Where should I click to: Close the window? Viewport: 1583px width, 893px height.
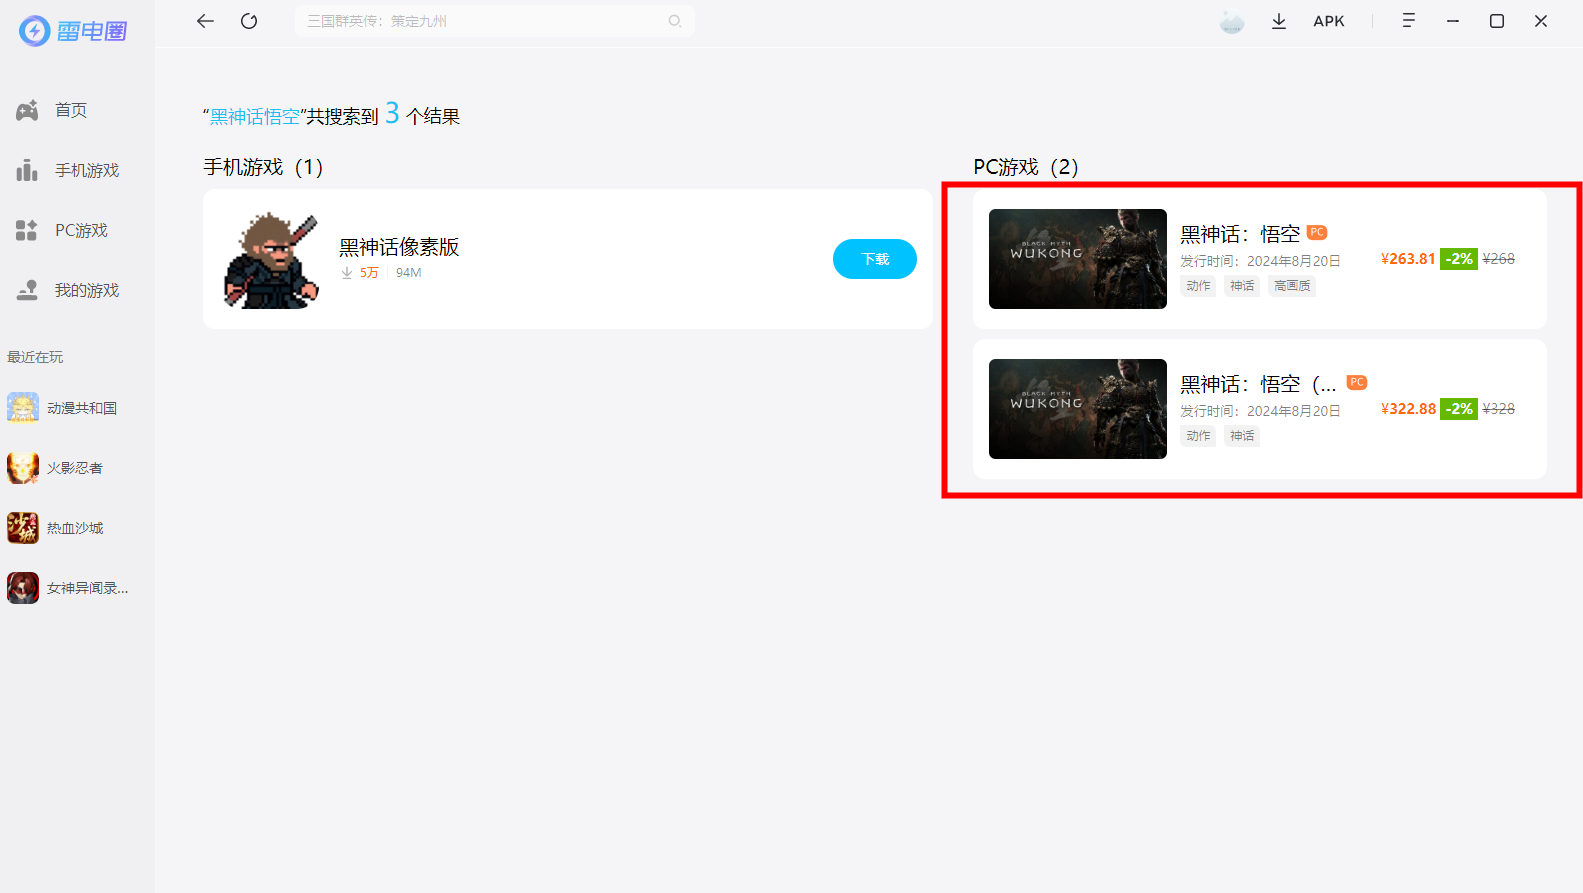click(1541, 21)
